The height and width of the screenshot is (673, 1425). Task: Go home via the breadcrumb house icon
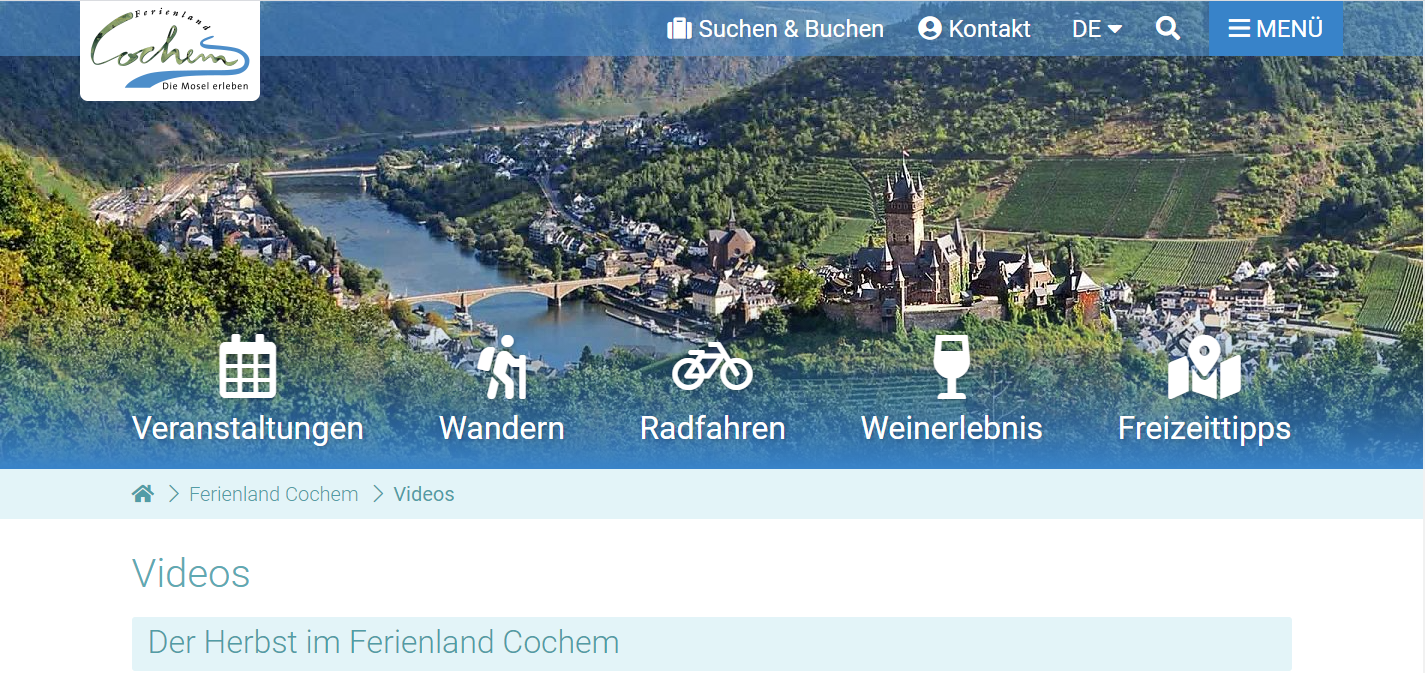click(x=143, y=494)
